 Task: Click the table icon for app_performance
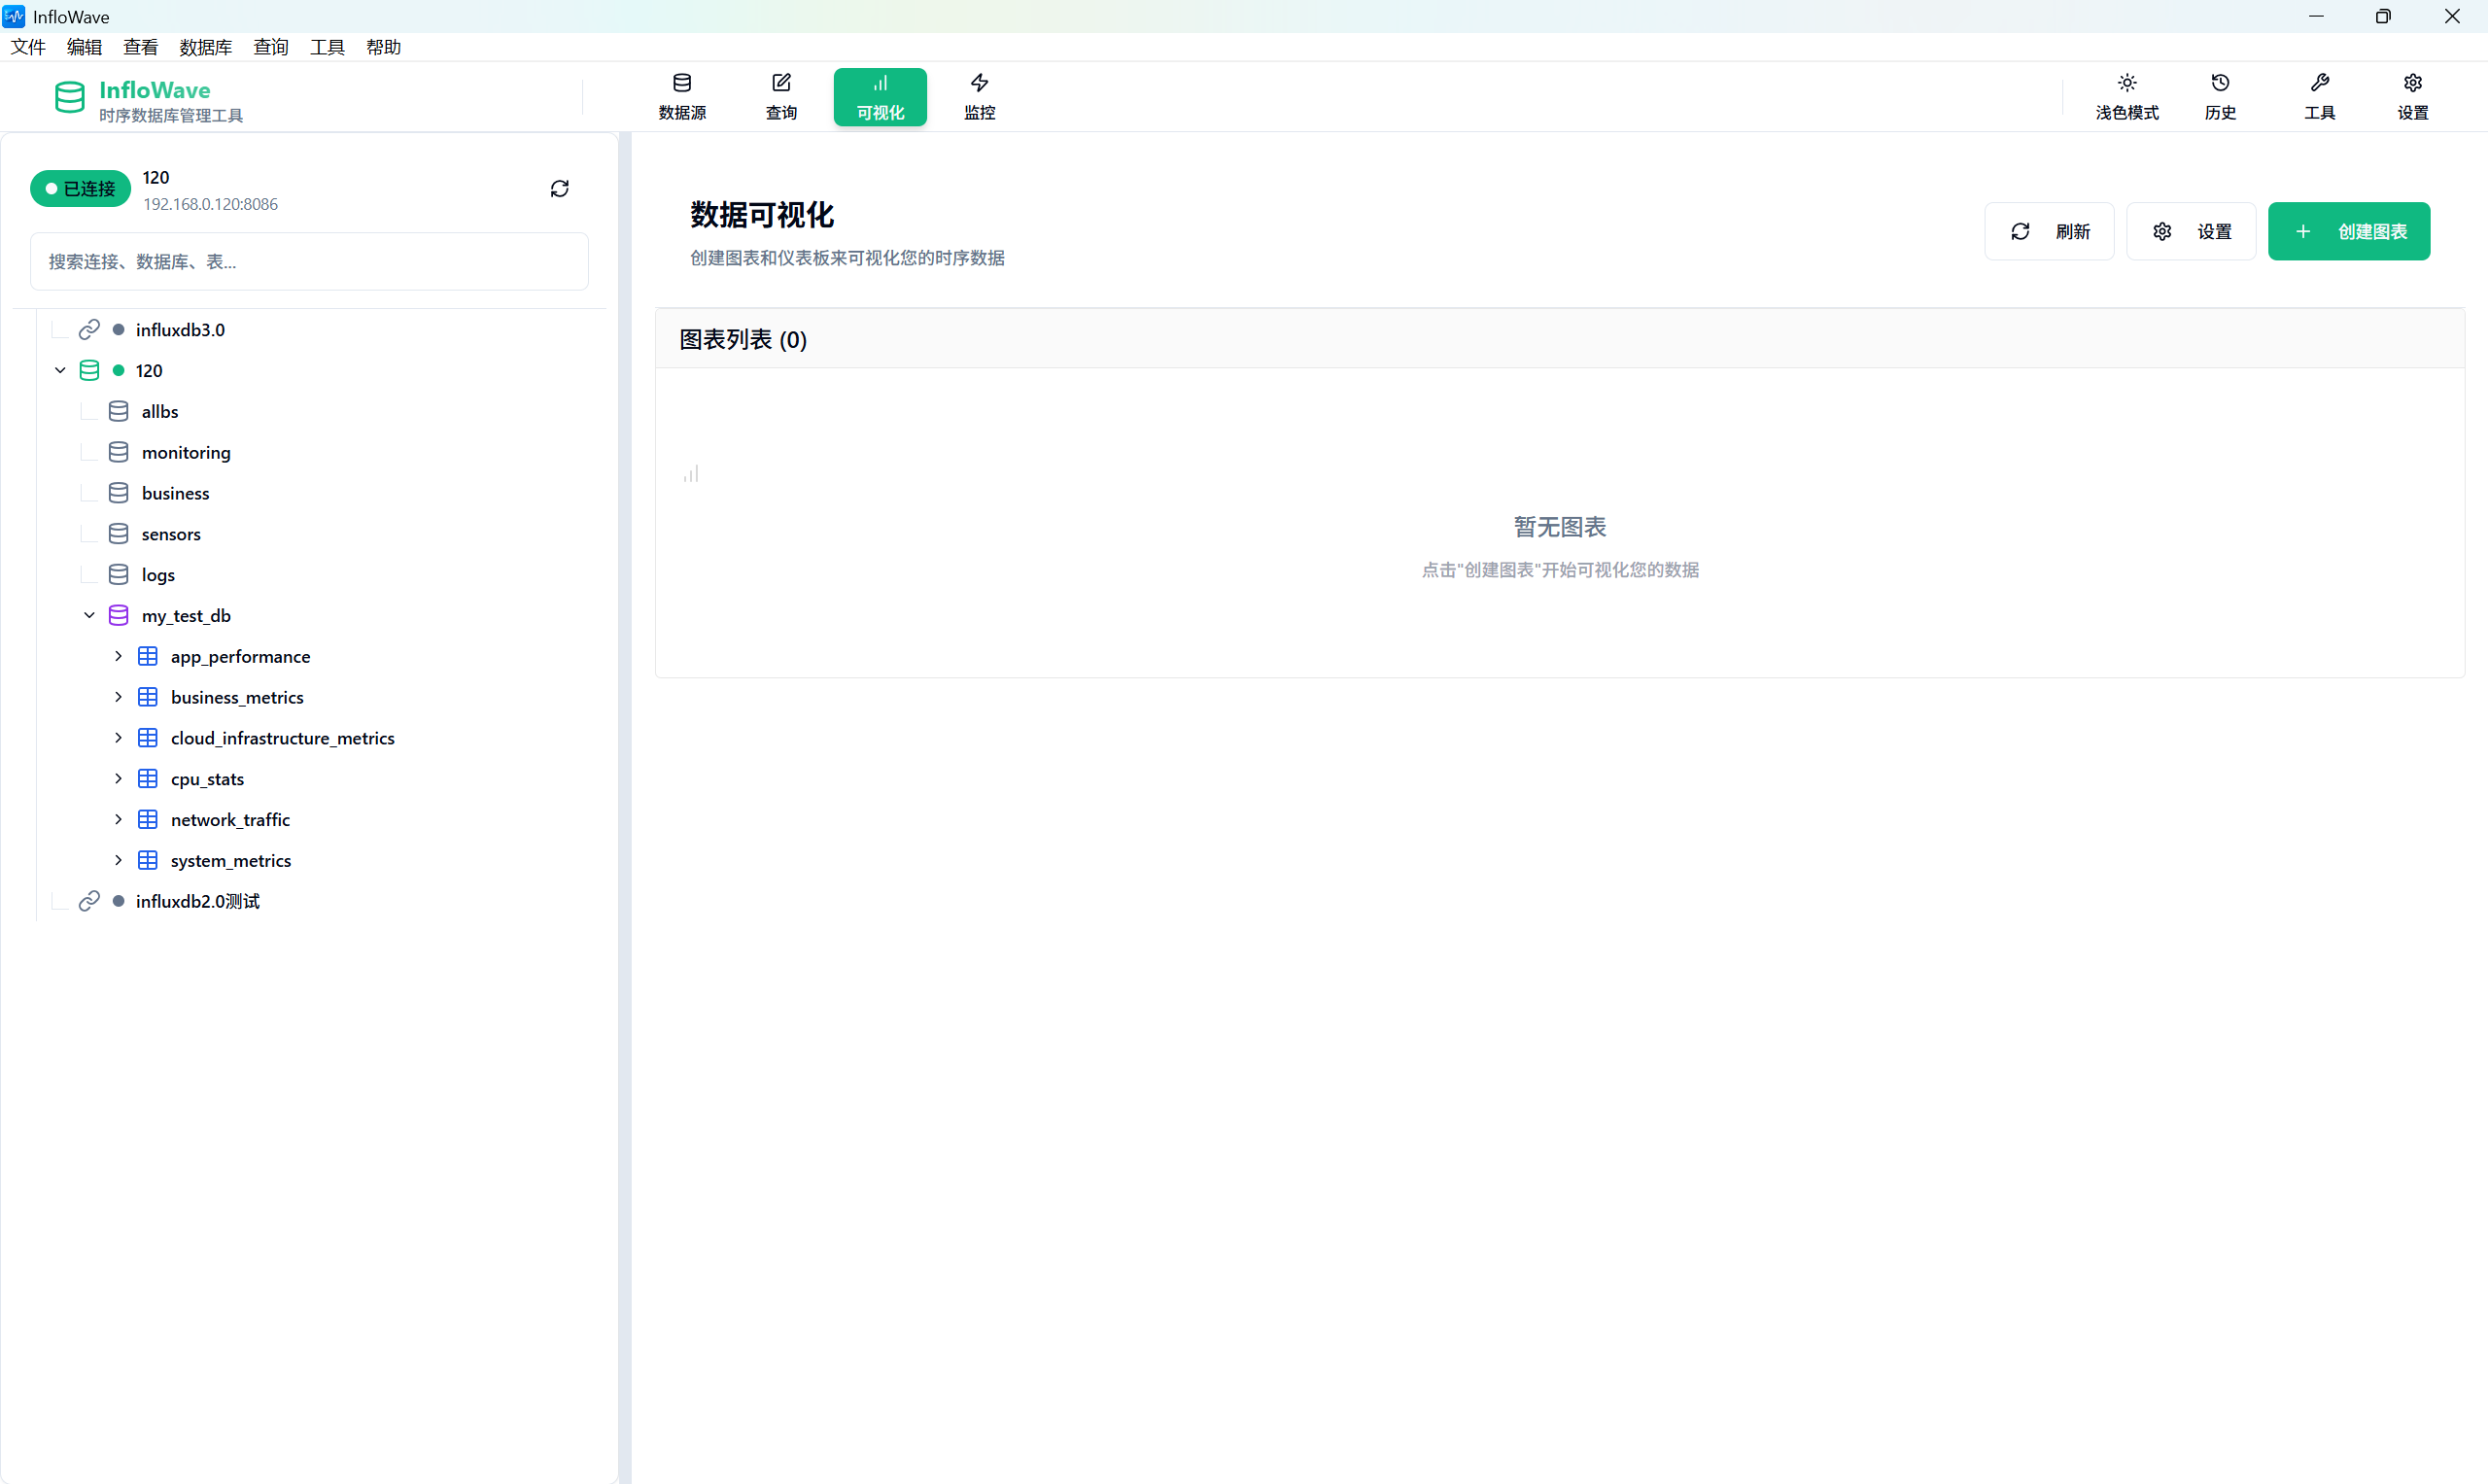147,656
